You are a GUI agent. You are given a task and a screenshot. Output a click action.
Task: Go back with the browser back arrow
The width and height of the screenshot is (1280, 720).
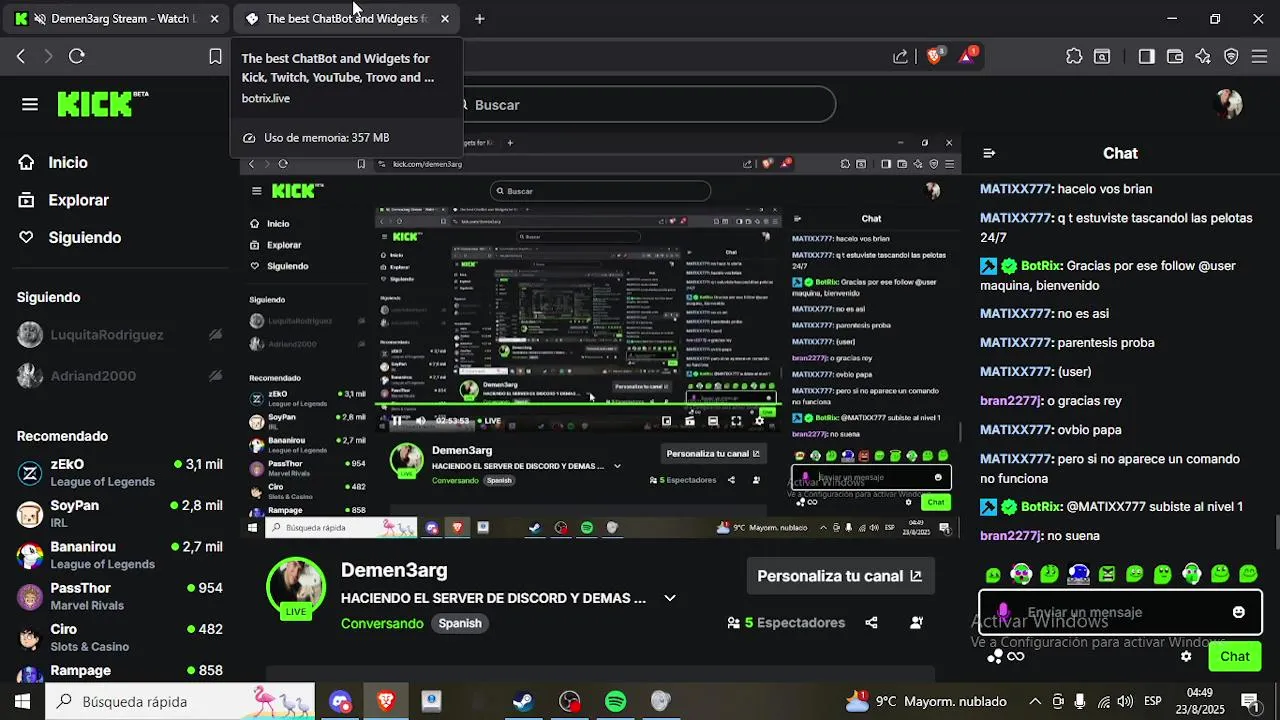click(x=21, y=56)
